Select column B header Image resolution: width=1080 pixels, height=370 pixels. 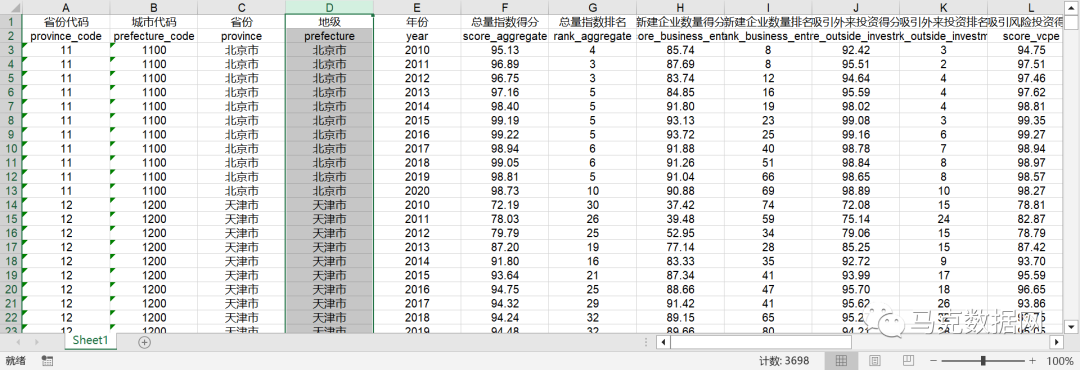154,7
